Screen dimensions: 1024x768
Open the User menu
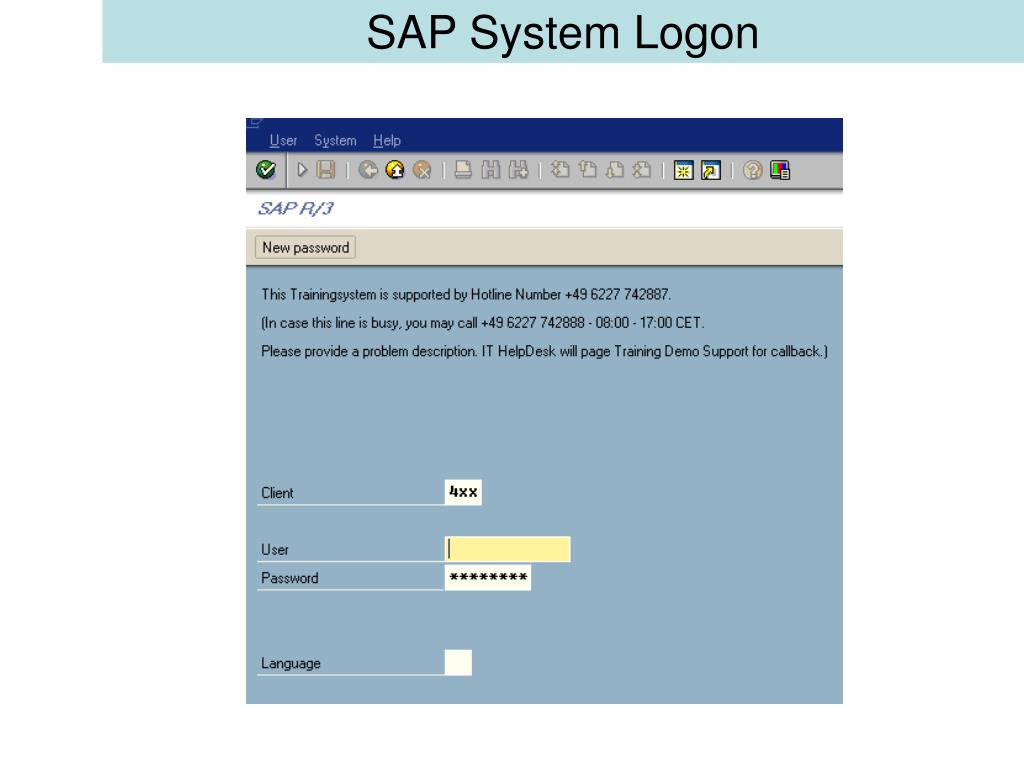click(283, 140)
